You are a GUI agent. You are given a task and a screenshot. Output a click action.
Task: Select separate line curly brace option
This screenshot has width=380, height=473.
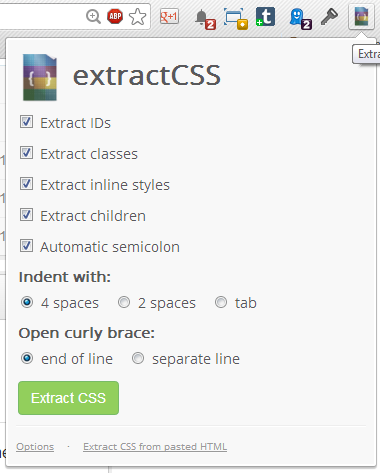click(x=138, y=358)
